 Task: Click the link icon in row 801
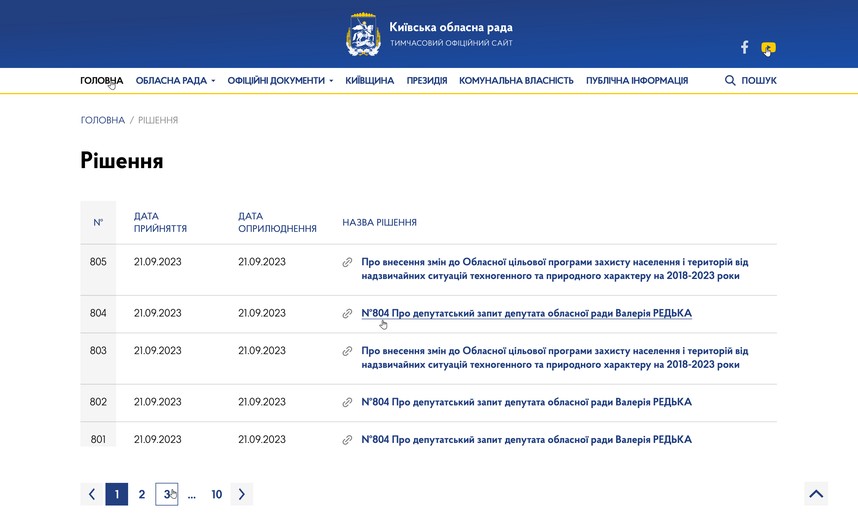pos(347,440)
